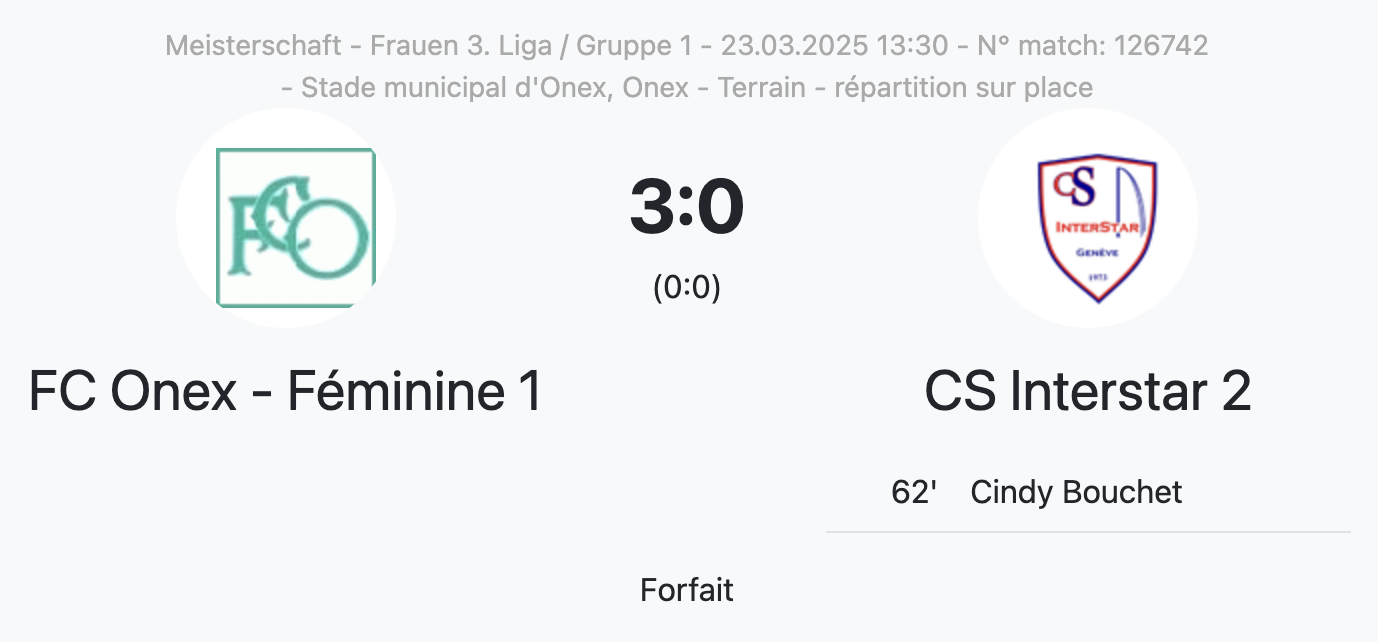Click the CS Interstar shield crest
The image size is (1378, 642).
pos(1097,226)
